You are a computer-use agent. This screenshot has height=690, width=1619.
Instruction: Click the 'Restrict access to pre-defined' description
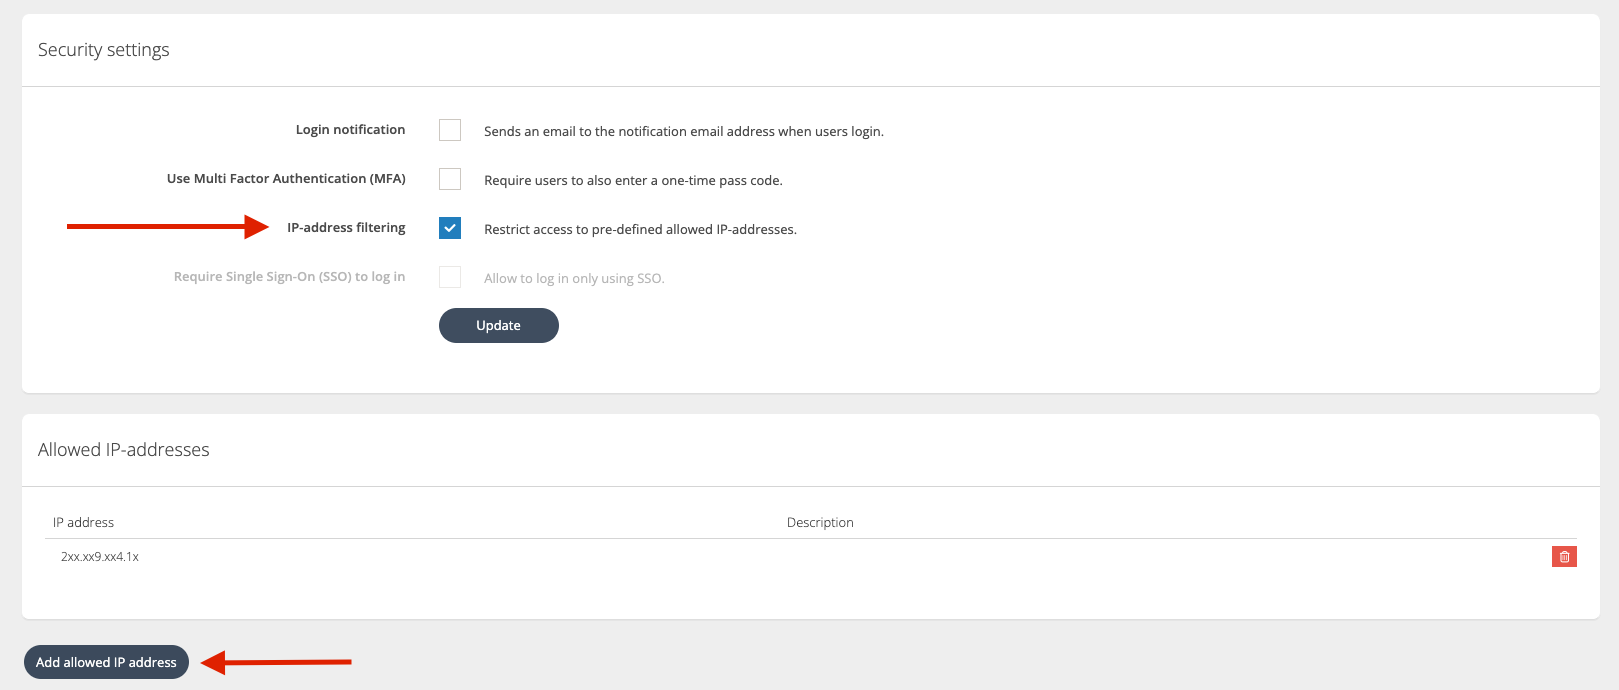click(x=640, y=229)
